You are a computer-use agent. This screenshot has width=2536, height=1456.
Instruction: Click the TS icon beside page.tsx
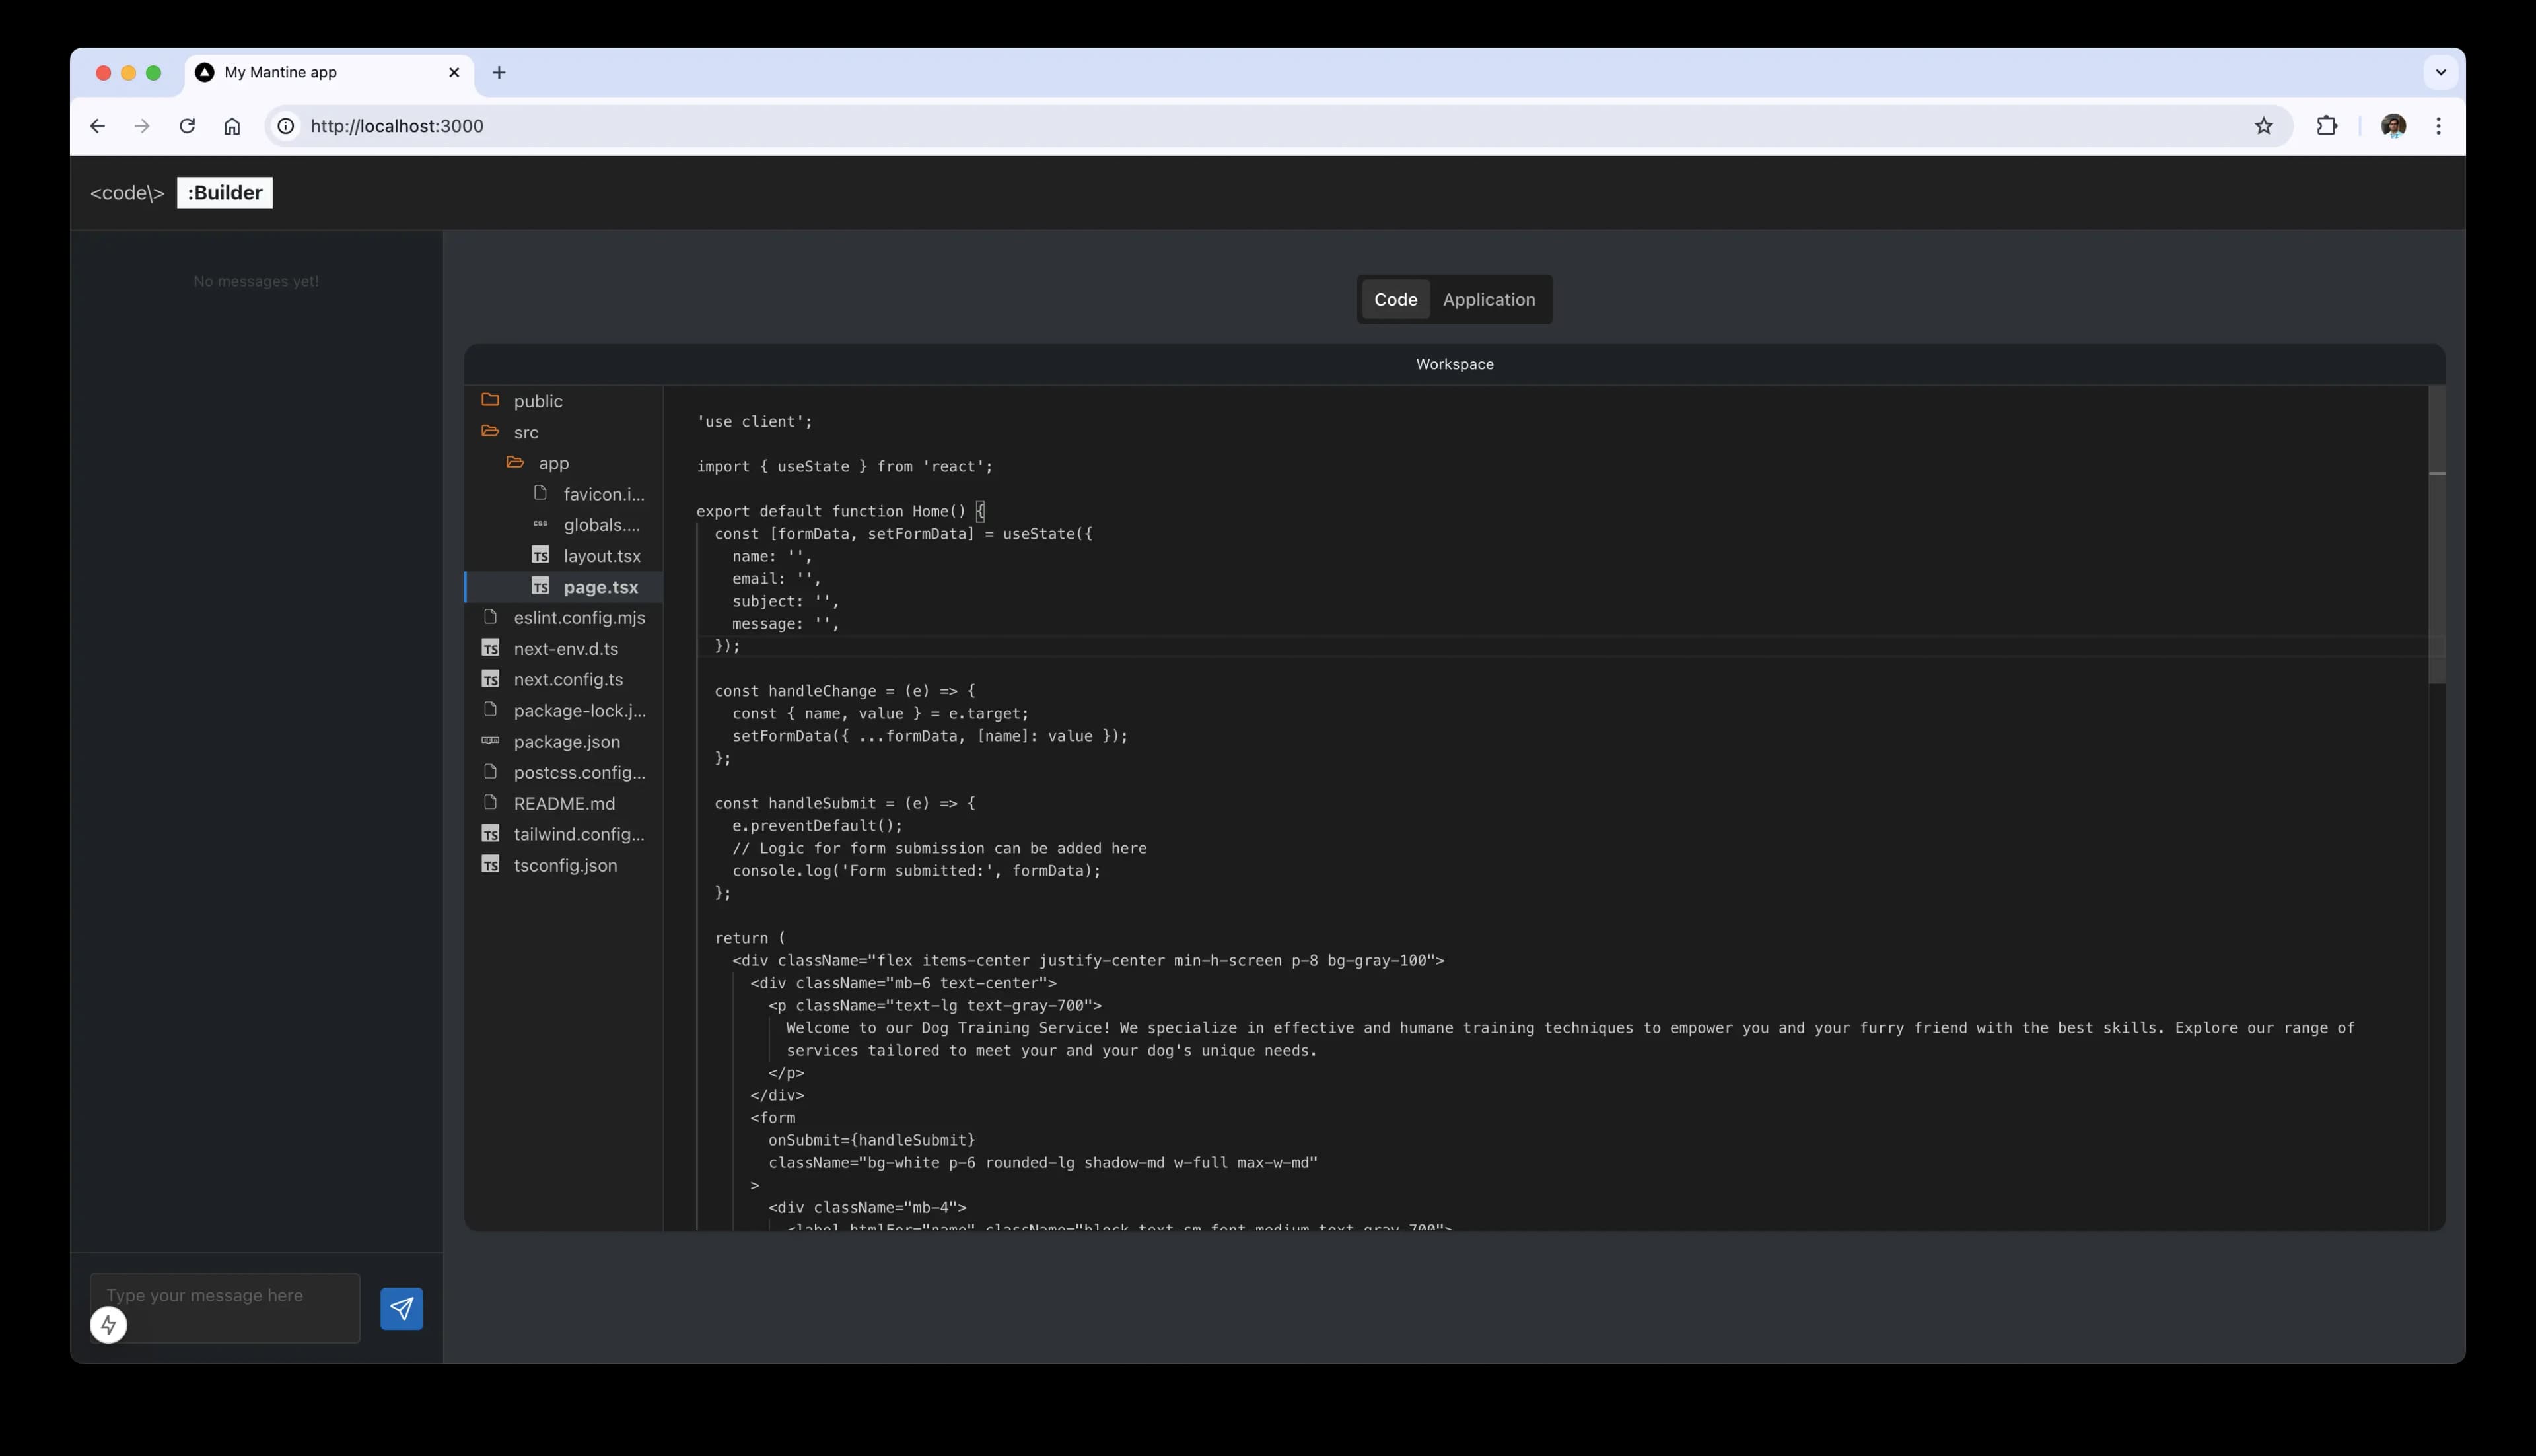coord(540,586)
